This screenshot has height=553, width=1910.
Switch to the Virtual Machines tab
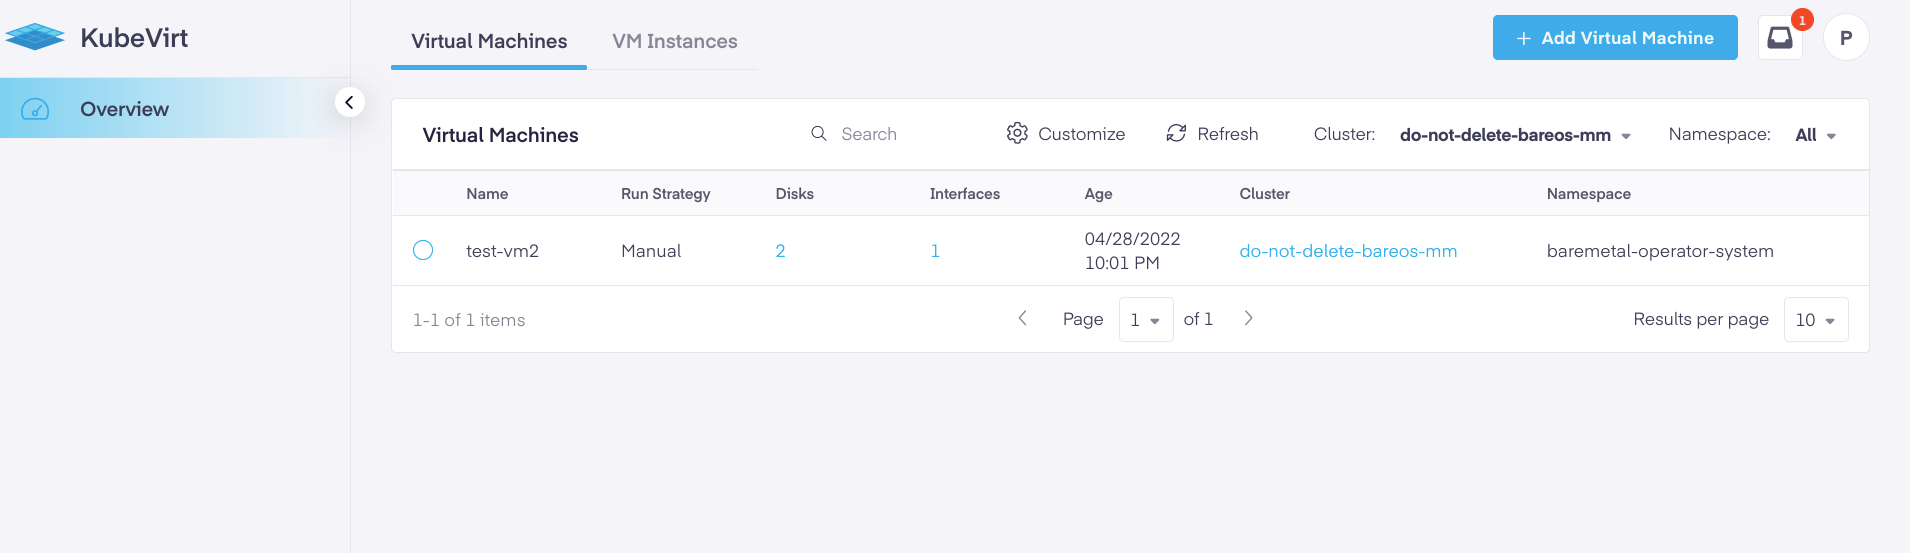point(489,41)
